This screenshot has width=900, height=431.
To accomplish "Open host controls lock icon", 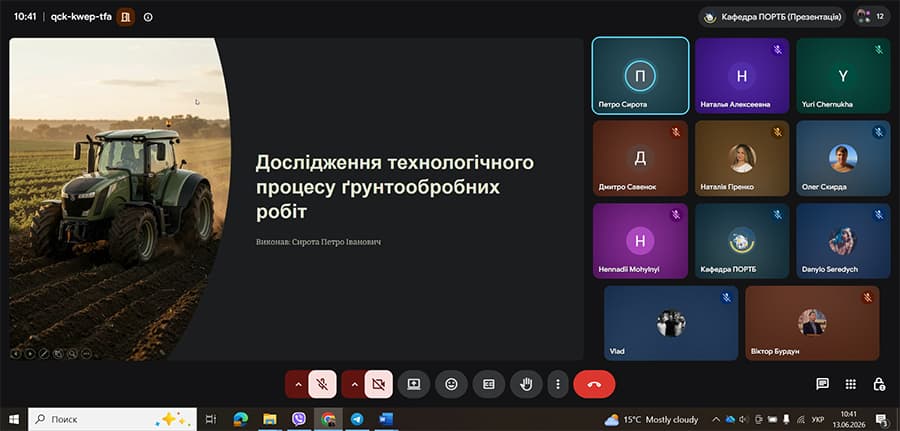I will (x=879, y=385).
